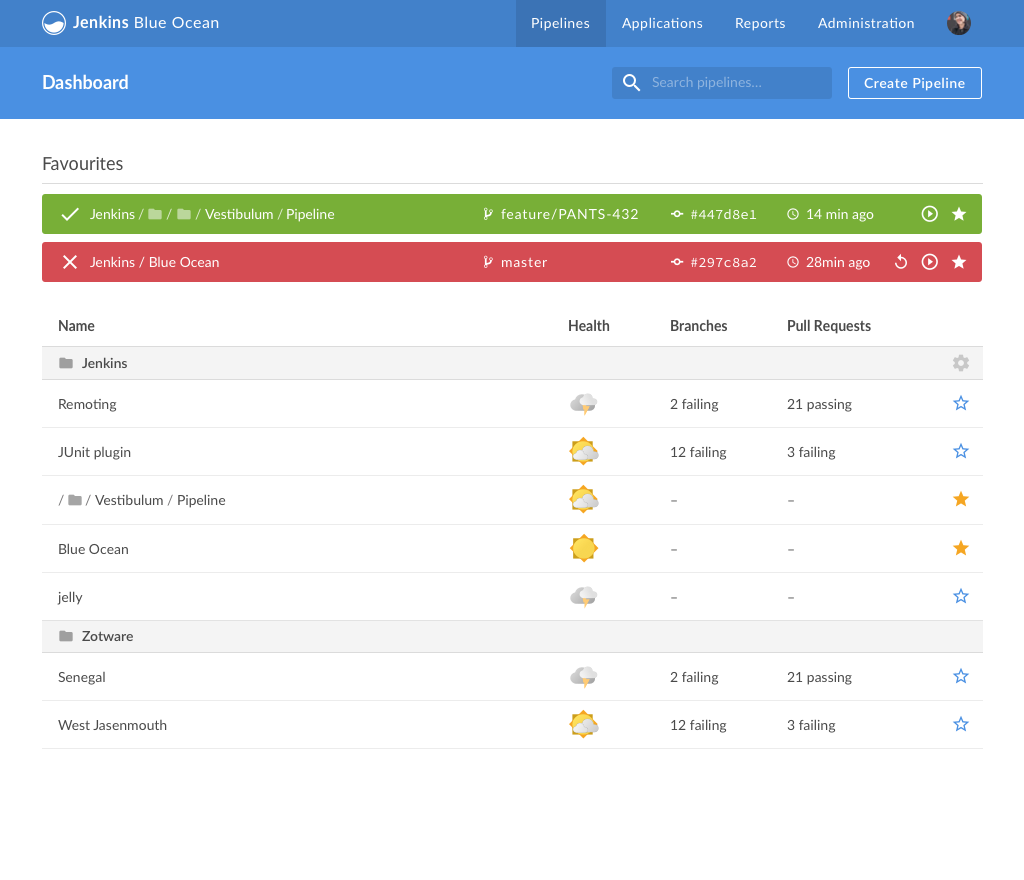Open settings gear for Jenkins folder
The width and height of the screenshot is (1024, 880).
tap(960, 363)
